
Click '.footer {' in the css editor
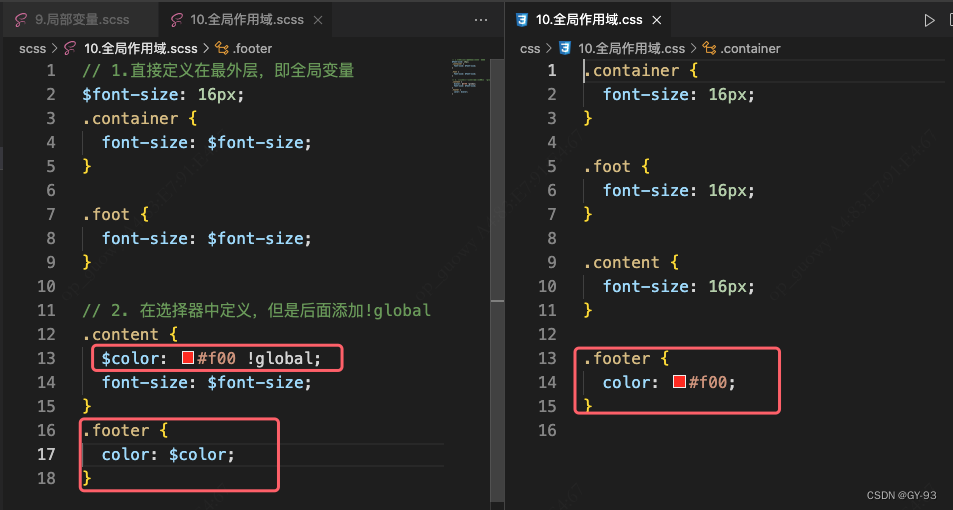626,358
